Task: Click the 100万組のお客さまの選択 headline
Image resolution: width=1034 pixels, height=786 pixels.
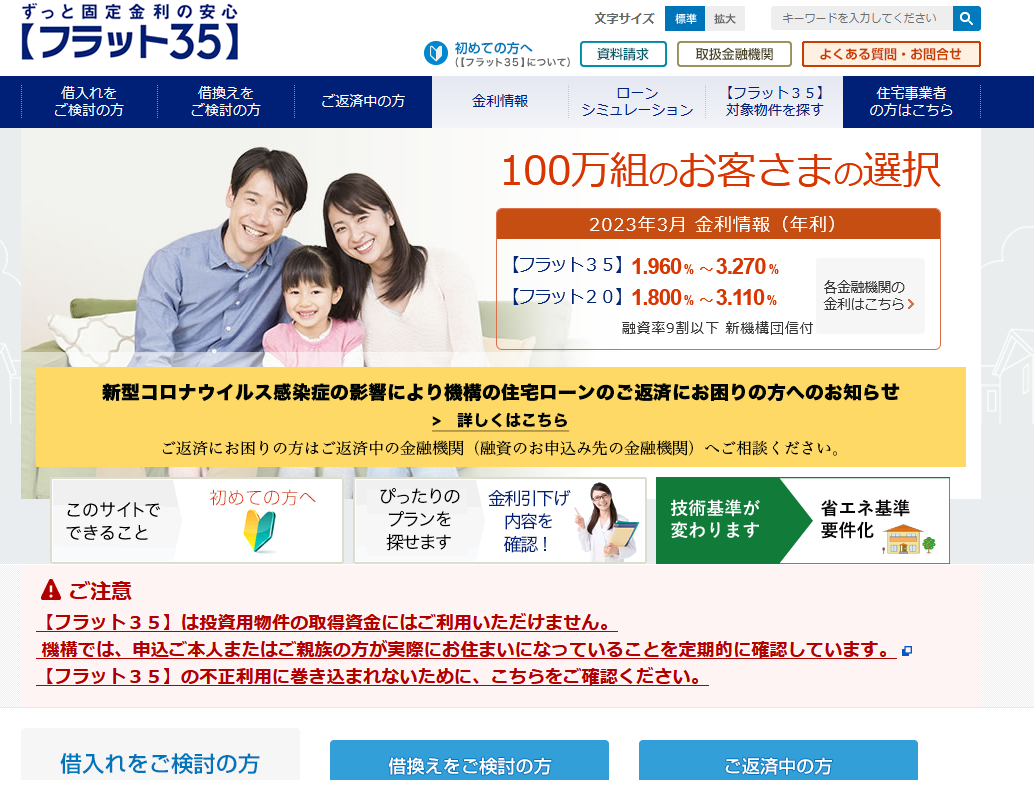Action: tap(721, 170)
